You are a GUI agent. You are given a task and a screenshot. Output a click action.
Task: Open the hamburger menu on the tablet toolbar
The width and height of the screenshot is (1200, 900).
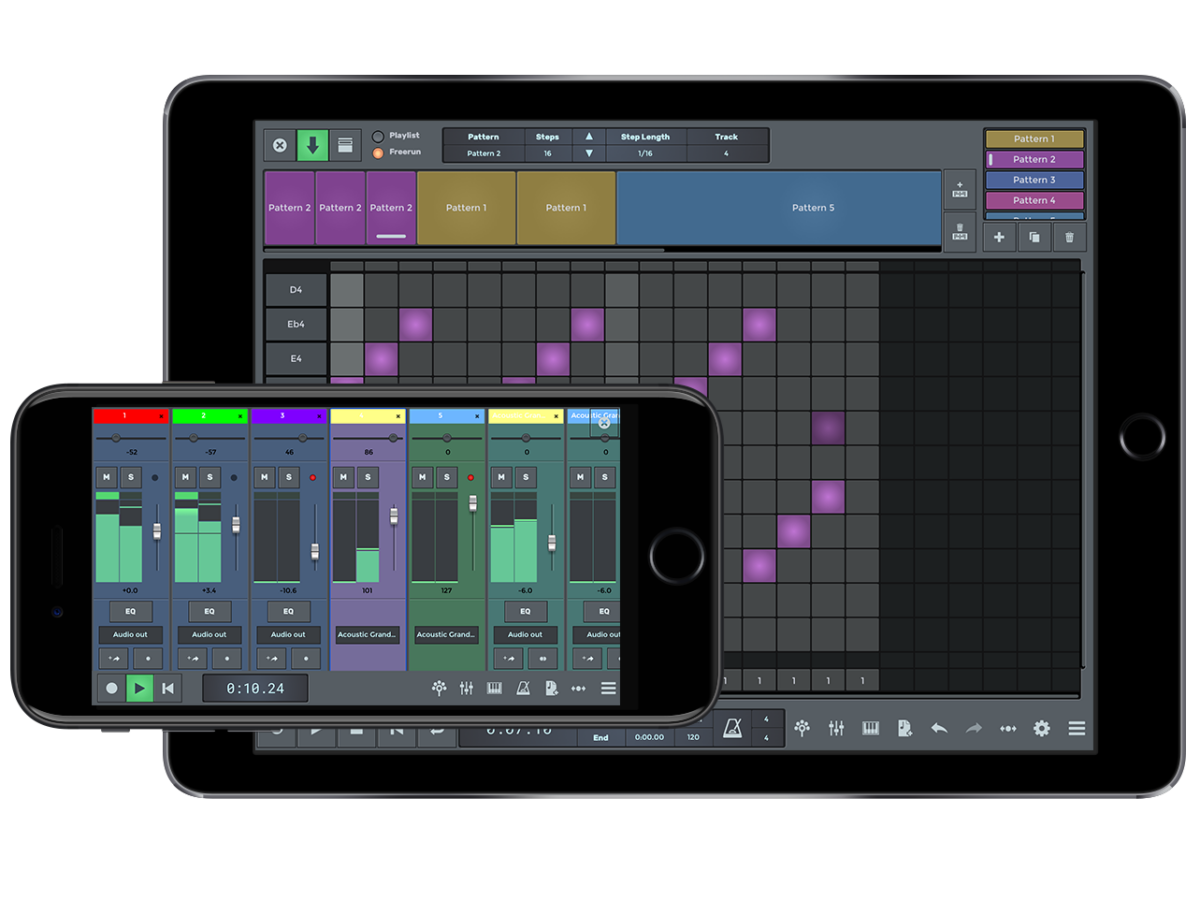[1076, 729]
